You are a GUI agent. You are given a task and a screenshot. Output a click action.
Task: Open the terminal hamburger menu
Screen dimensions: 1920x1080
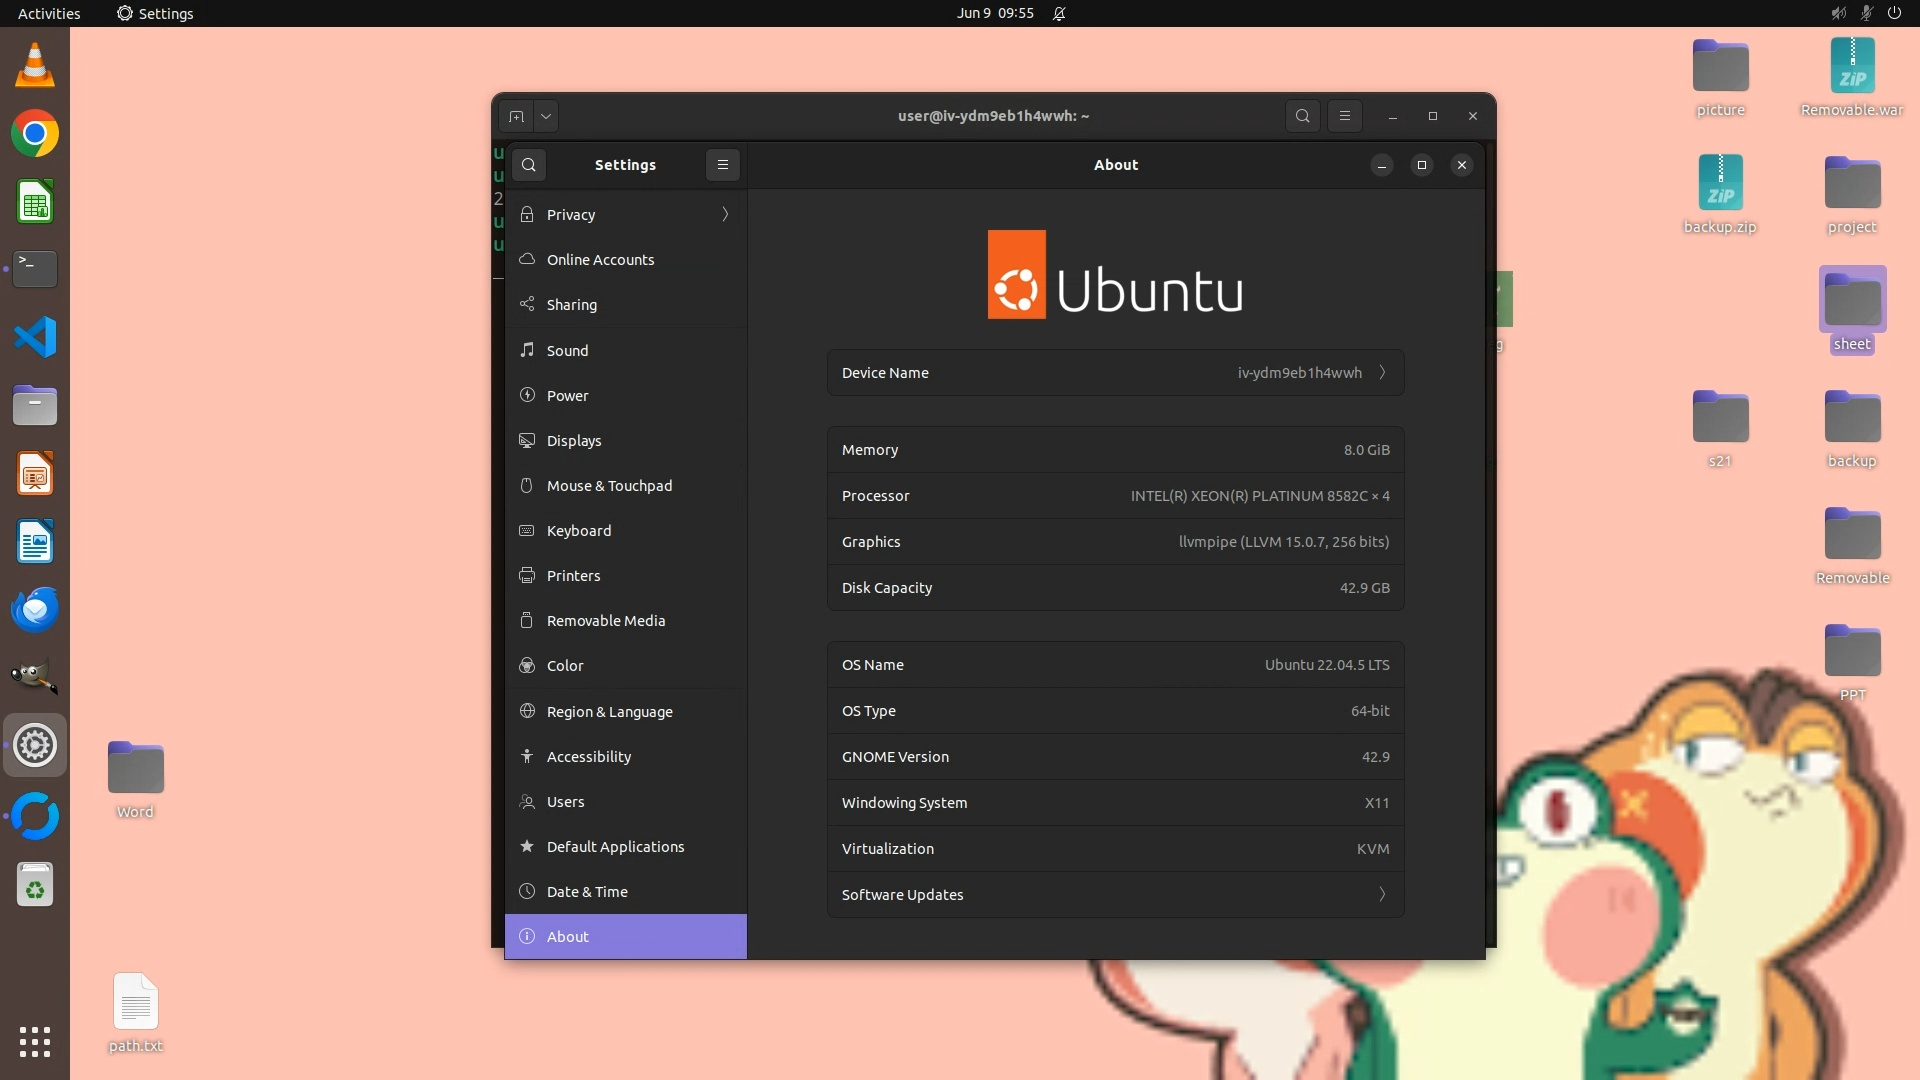point(1345,116)
